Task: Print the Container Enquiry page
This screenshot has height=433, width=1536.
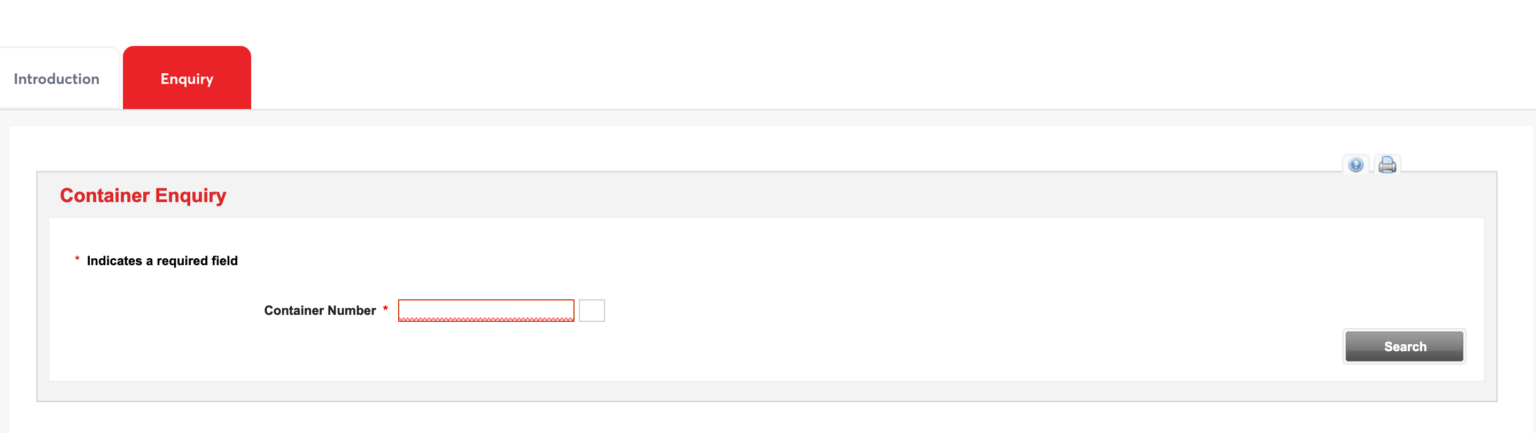Action: coord(1387,165)
